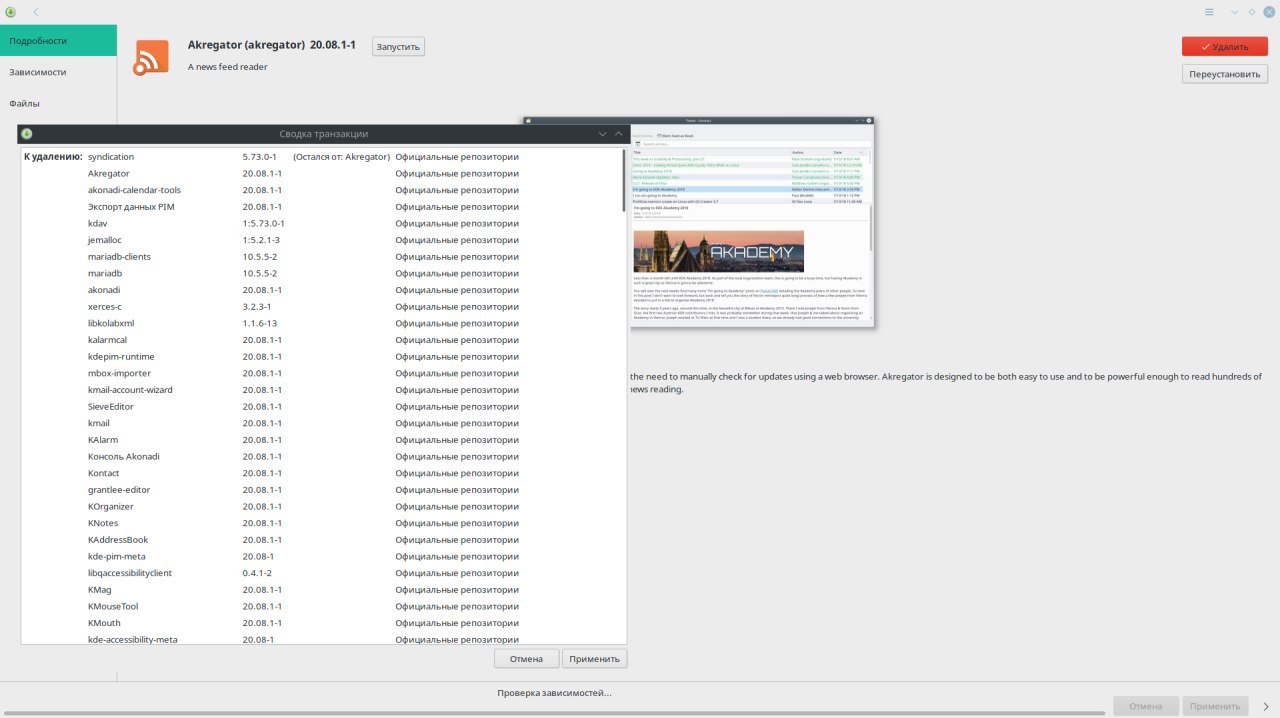Screen dimensions: 1280x718
Task: Click Отмена in the transaction summary dialog
Action: (x=526, y=659)
